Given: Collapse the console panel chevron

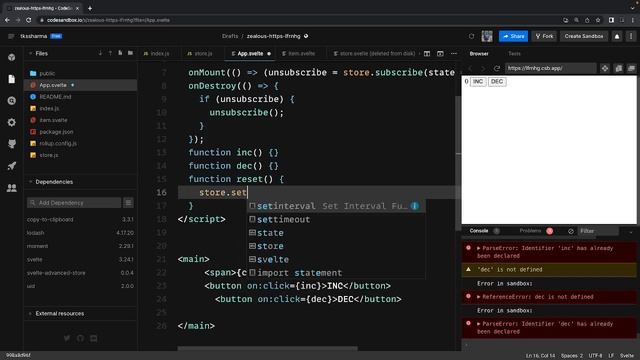Looking at the screenshot, I should [x=631, y=231].
